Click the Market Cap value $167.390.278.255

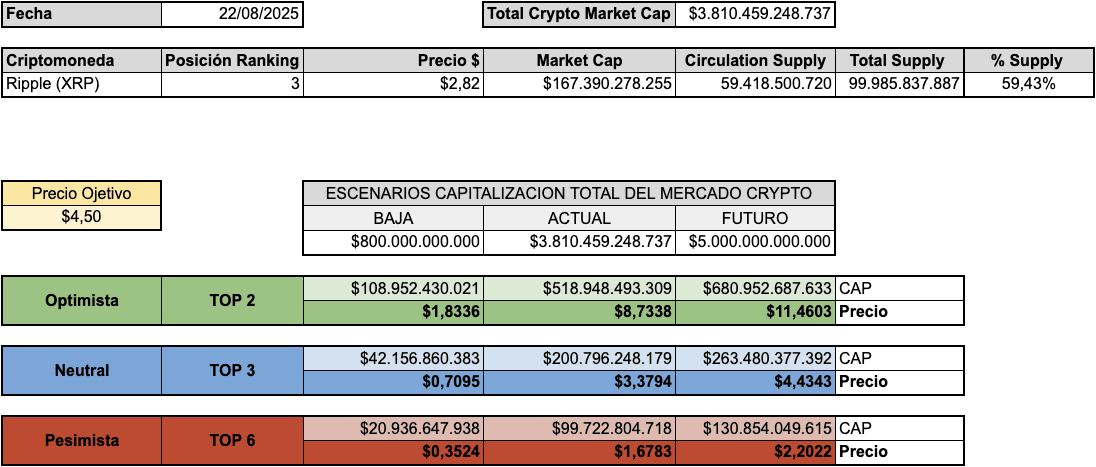click(579, 85)
